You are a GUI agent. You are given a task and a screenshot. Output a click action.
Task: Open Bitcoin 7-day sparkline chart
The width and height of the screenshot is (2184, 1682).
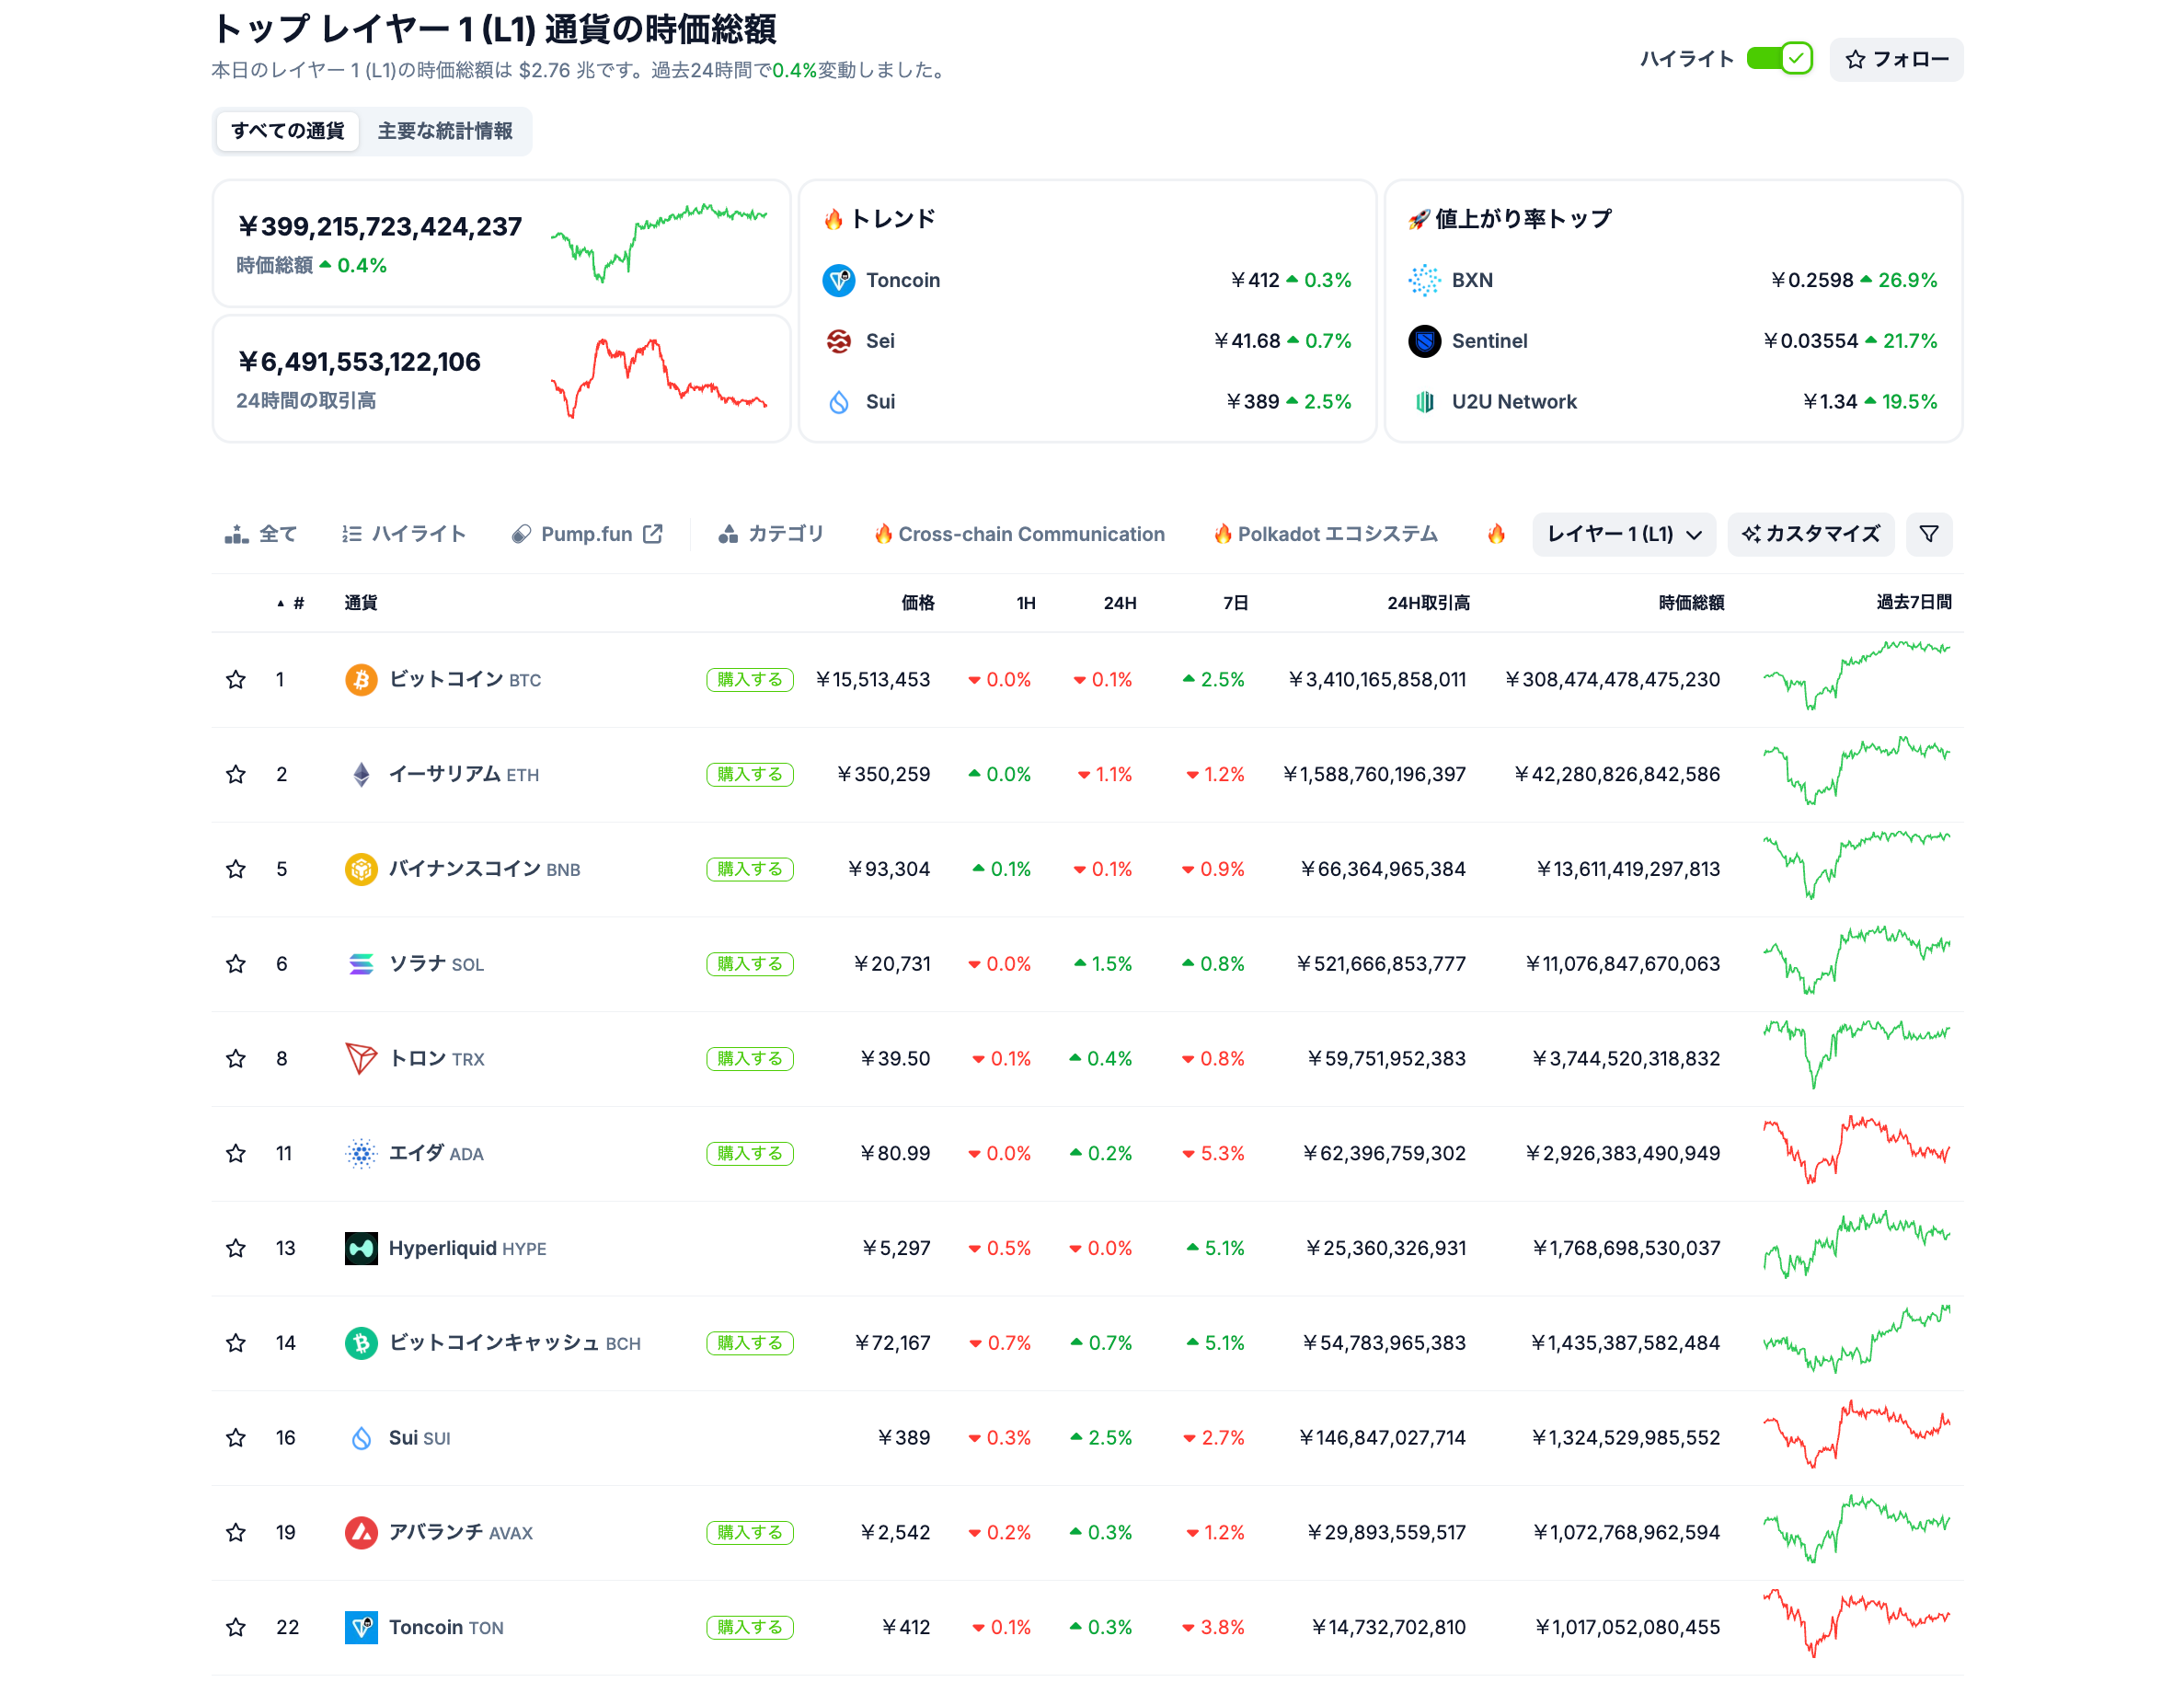coord(1856,676)
